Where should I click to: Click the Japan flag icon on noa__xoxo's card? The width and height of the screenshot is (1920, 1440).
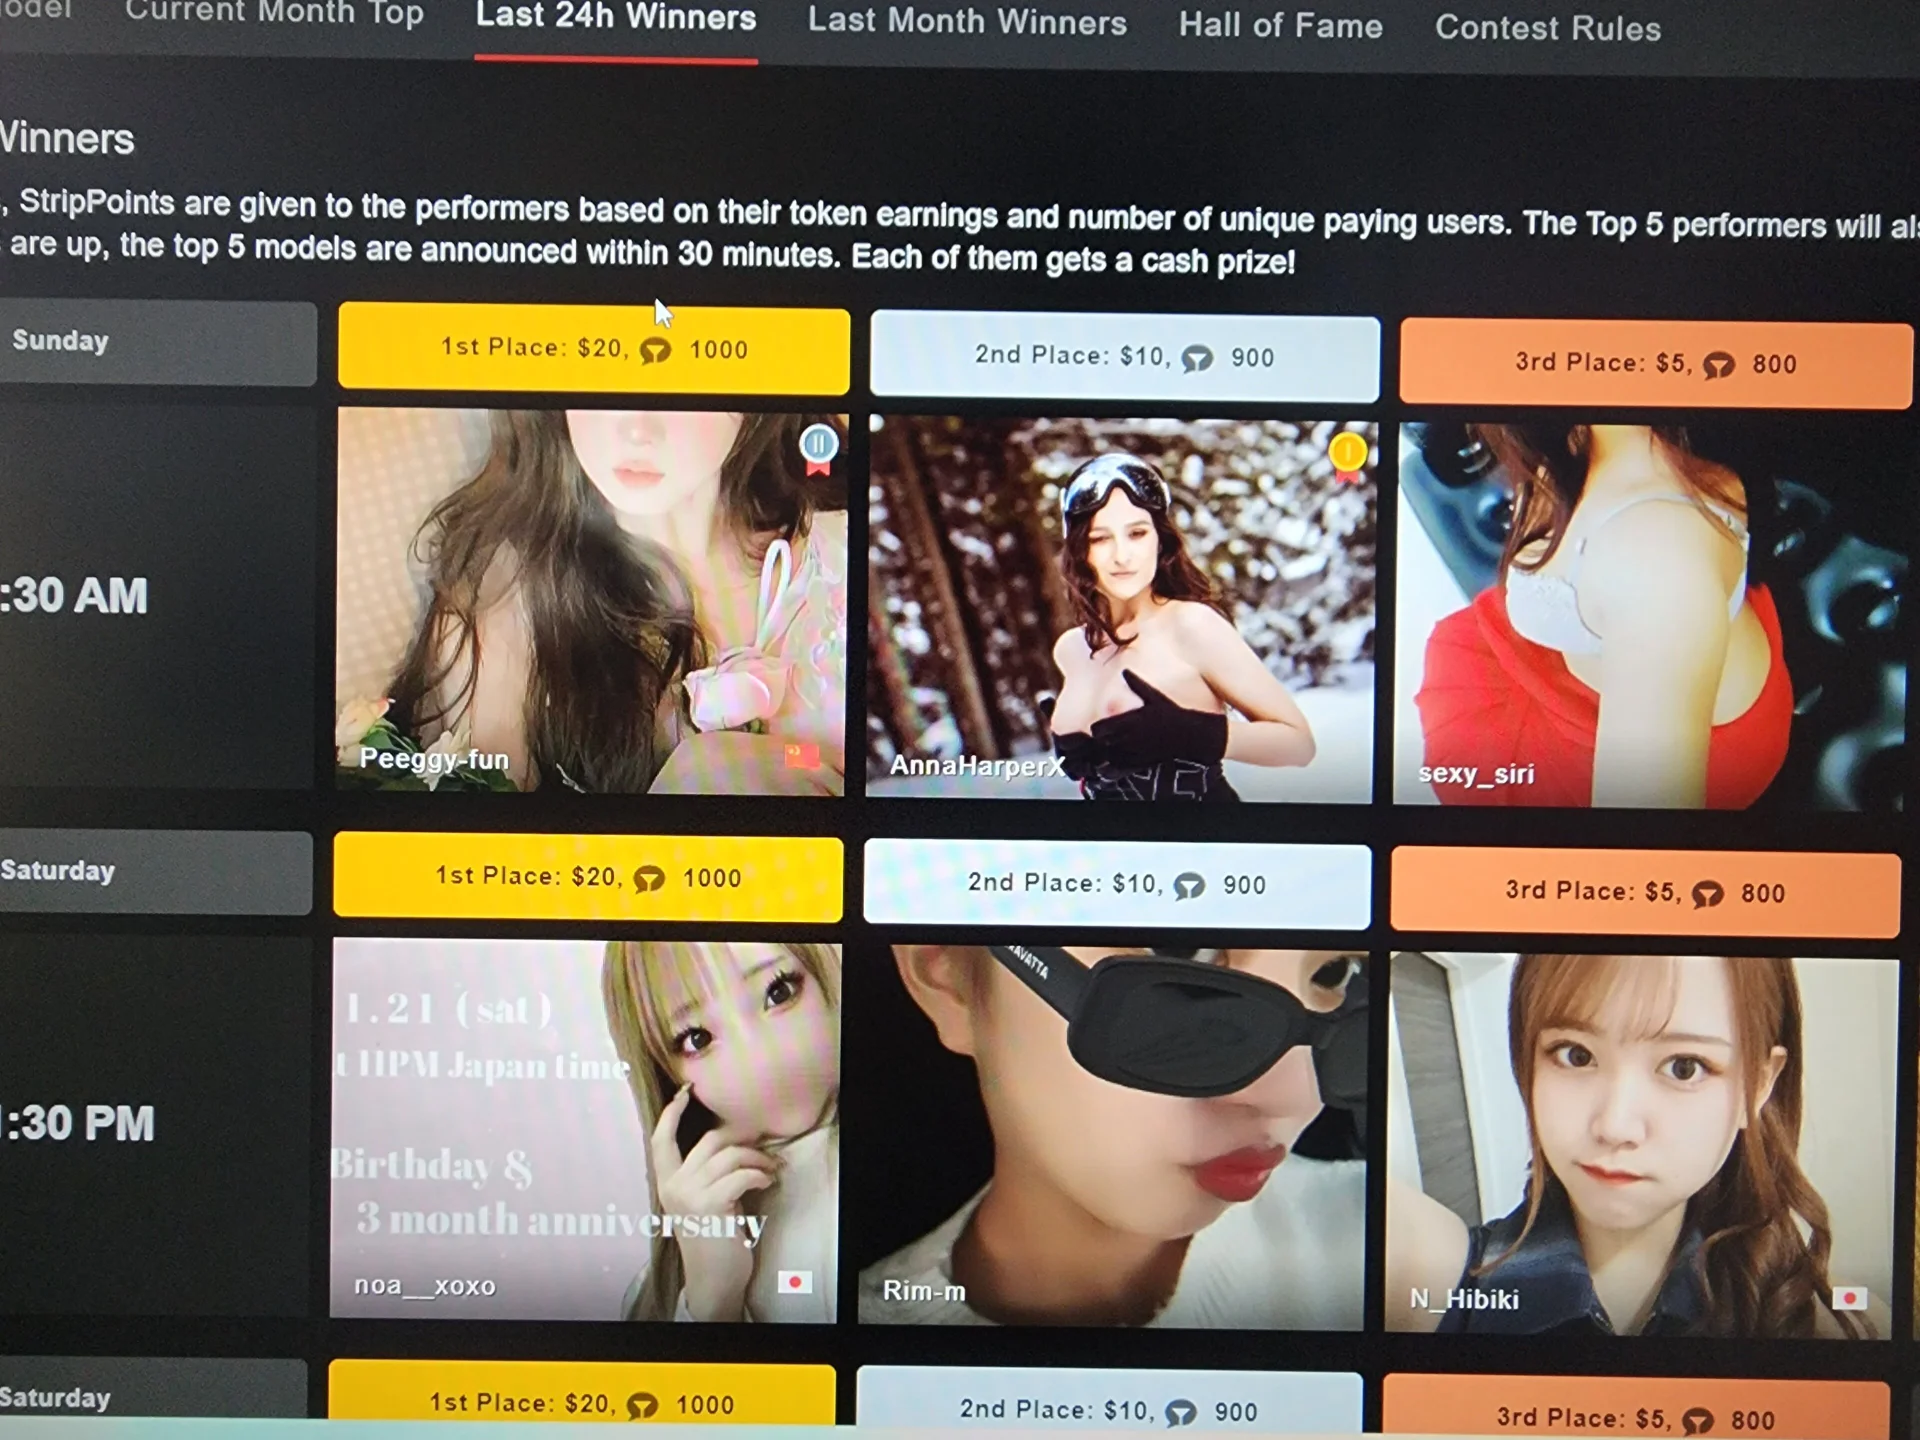click(795, 1282)
